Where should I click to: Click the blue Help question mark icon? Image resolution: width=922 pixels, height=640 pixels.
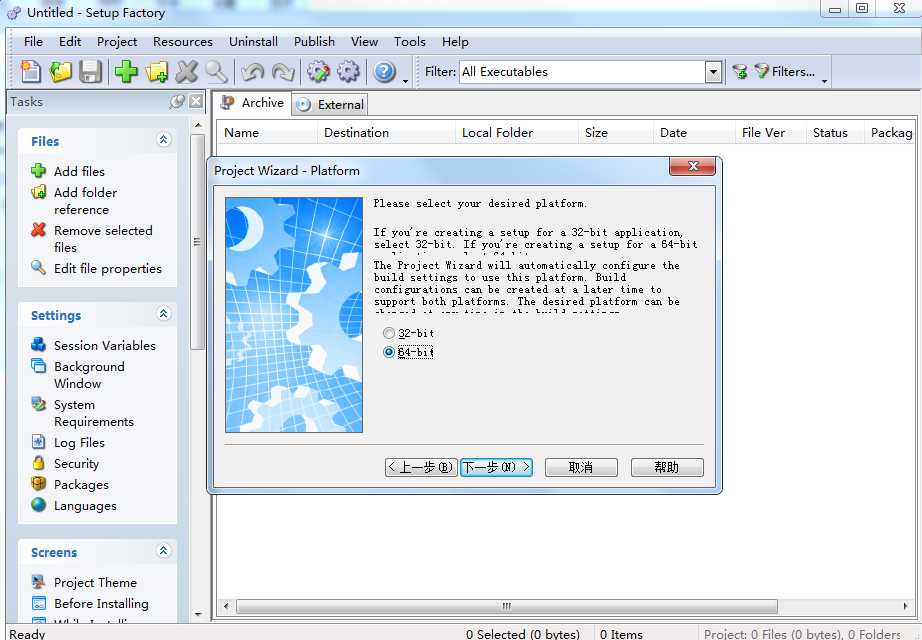(x=385, y=72)
